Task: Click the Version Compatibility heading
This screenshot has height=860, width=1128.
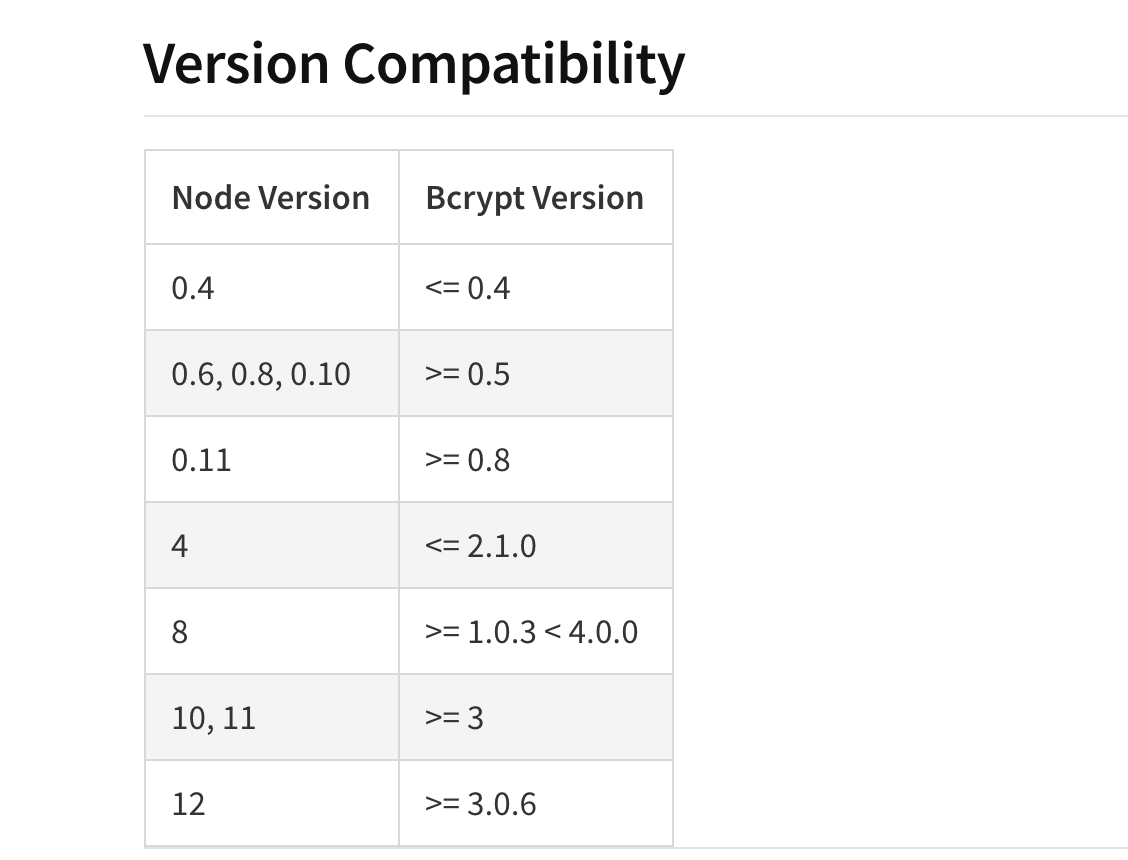Action: tap(413, 64)
